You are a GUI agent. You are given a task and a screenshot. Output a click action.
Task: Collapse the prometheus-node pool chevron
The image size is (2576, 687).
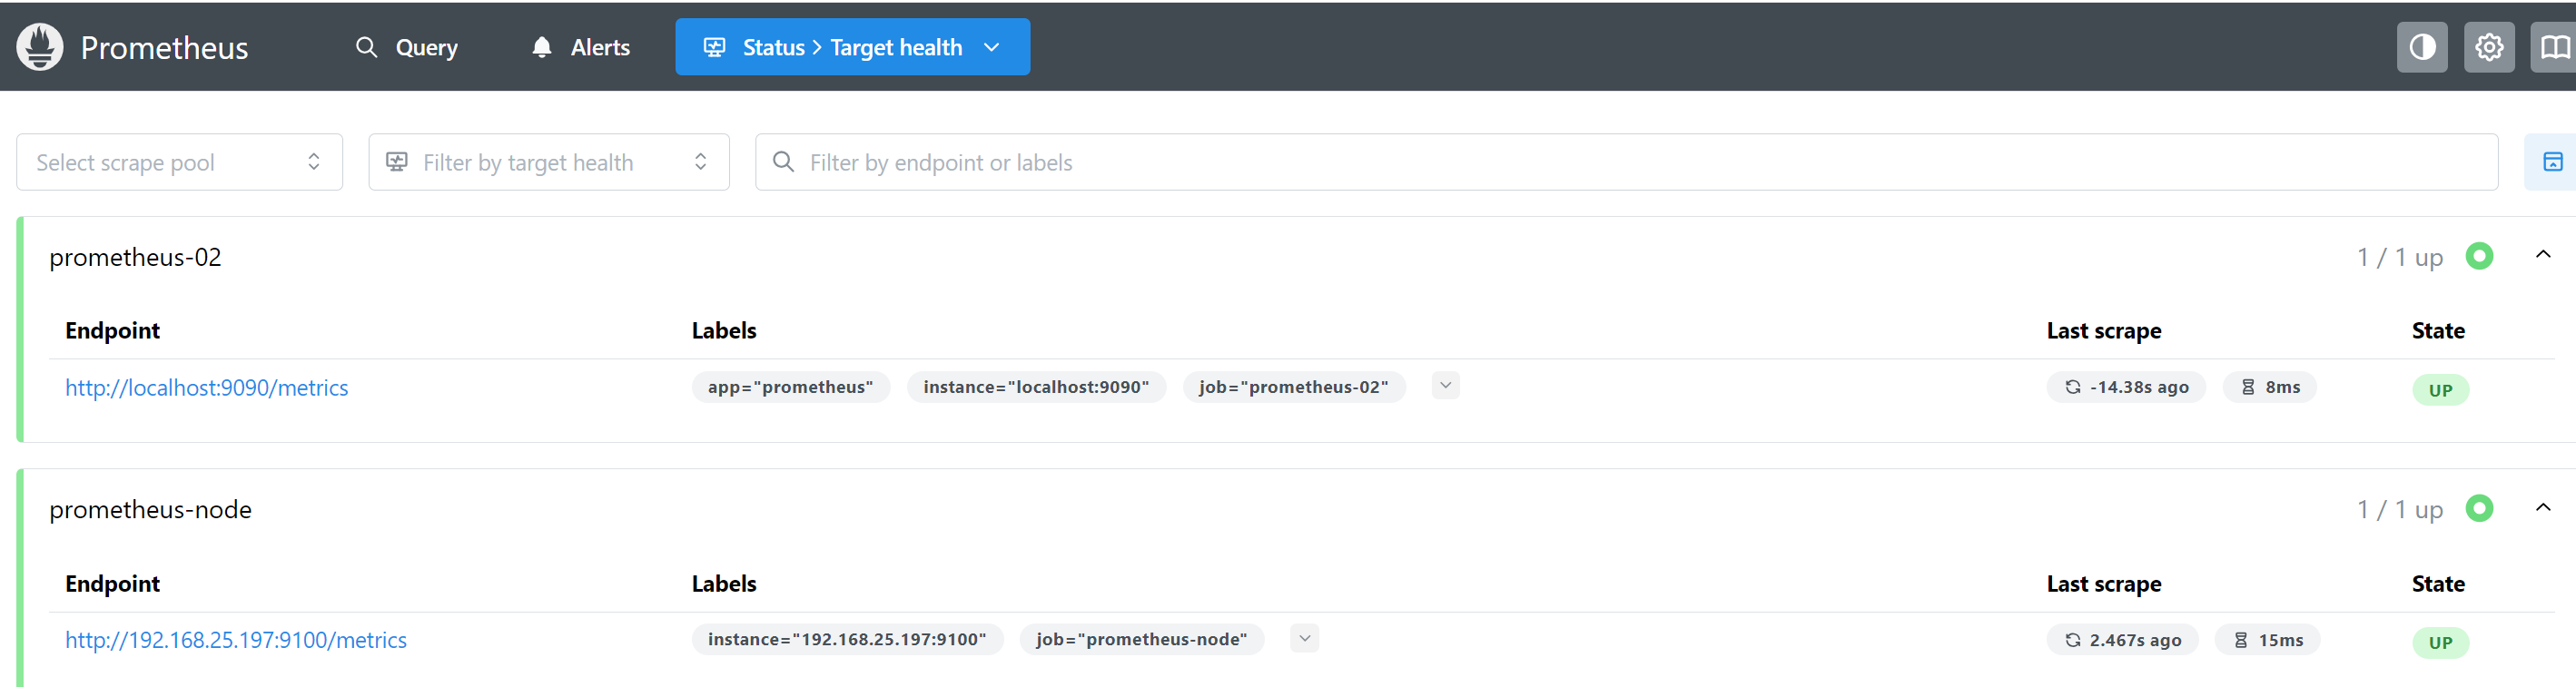(x=2542, y=508)
